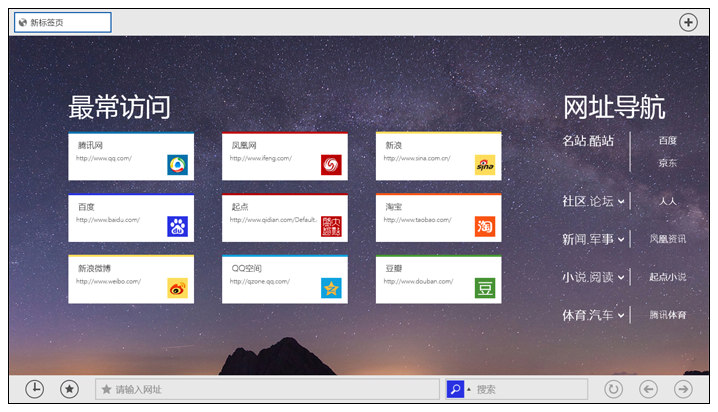Click the http://www.weibo.com/ URL text

pyautogui.click(x=109, y=282)
